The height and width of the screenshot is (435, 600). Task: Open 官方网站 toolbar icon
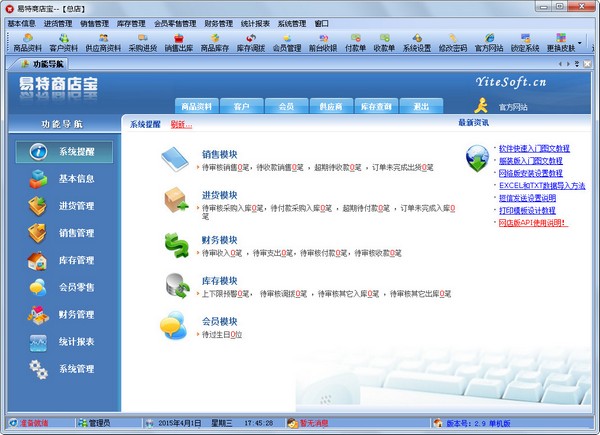489,43
